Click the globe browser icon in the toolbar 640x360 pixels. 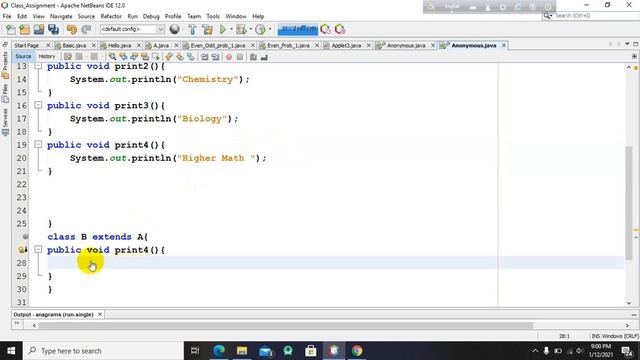[x=175, y=29]
